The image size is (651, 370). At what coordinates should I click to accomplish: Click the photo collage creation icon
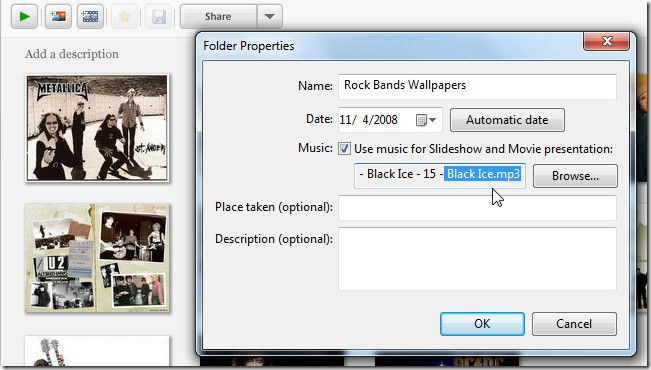tap(58, 17)
